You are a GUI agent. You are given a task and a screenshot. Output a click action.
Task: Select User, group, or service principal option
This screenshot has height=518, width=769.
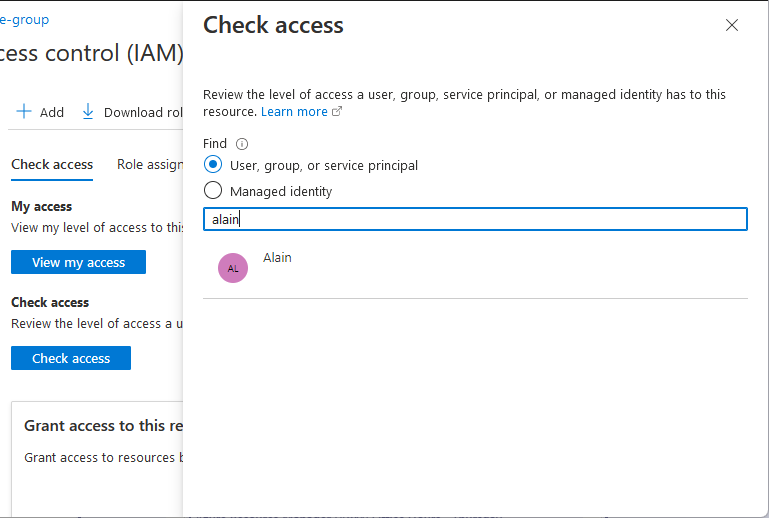pos(213,164)
